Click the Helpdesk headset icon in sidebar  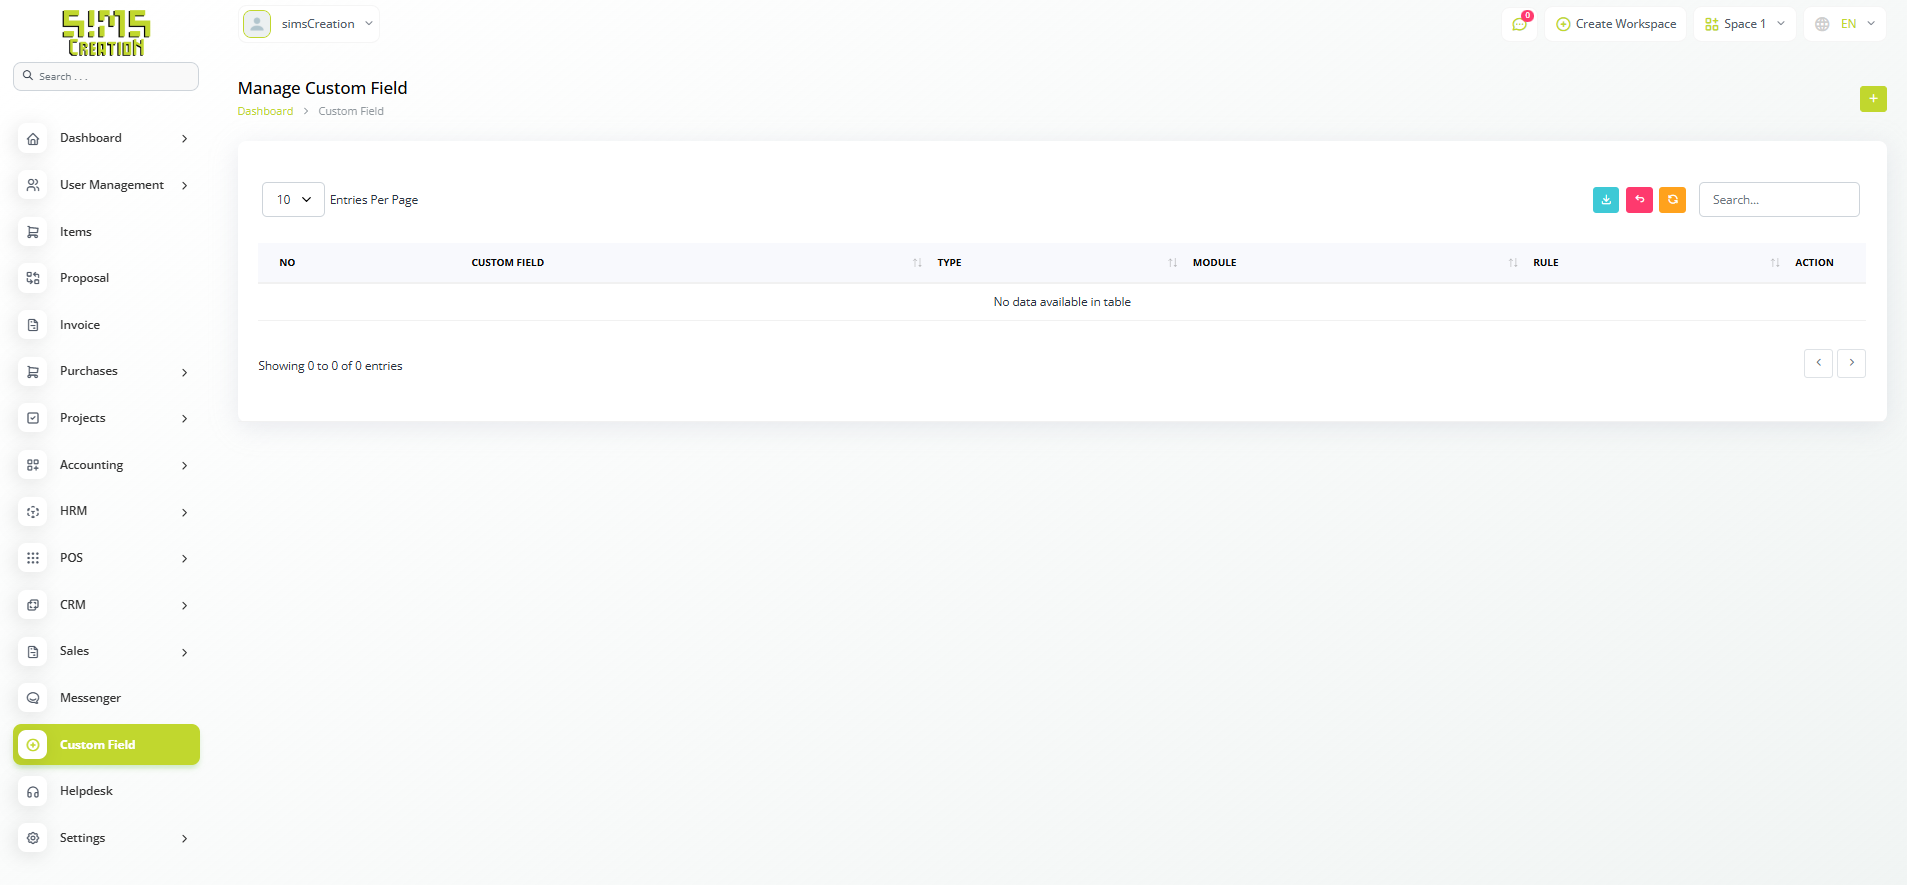[33, 792]
